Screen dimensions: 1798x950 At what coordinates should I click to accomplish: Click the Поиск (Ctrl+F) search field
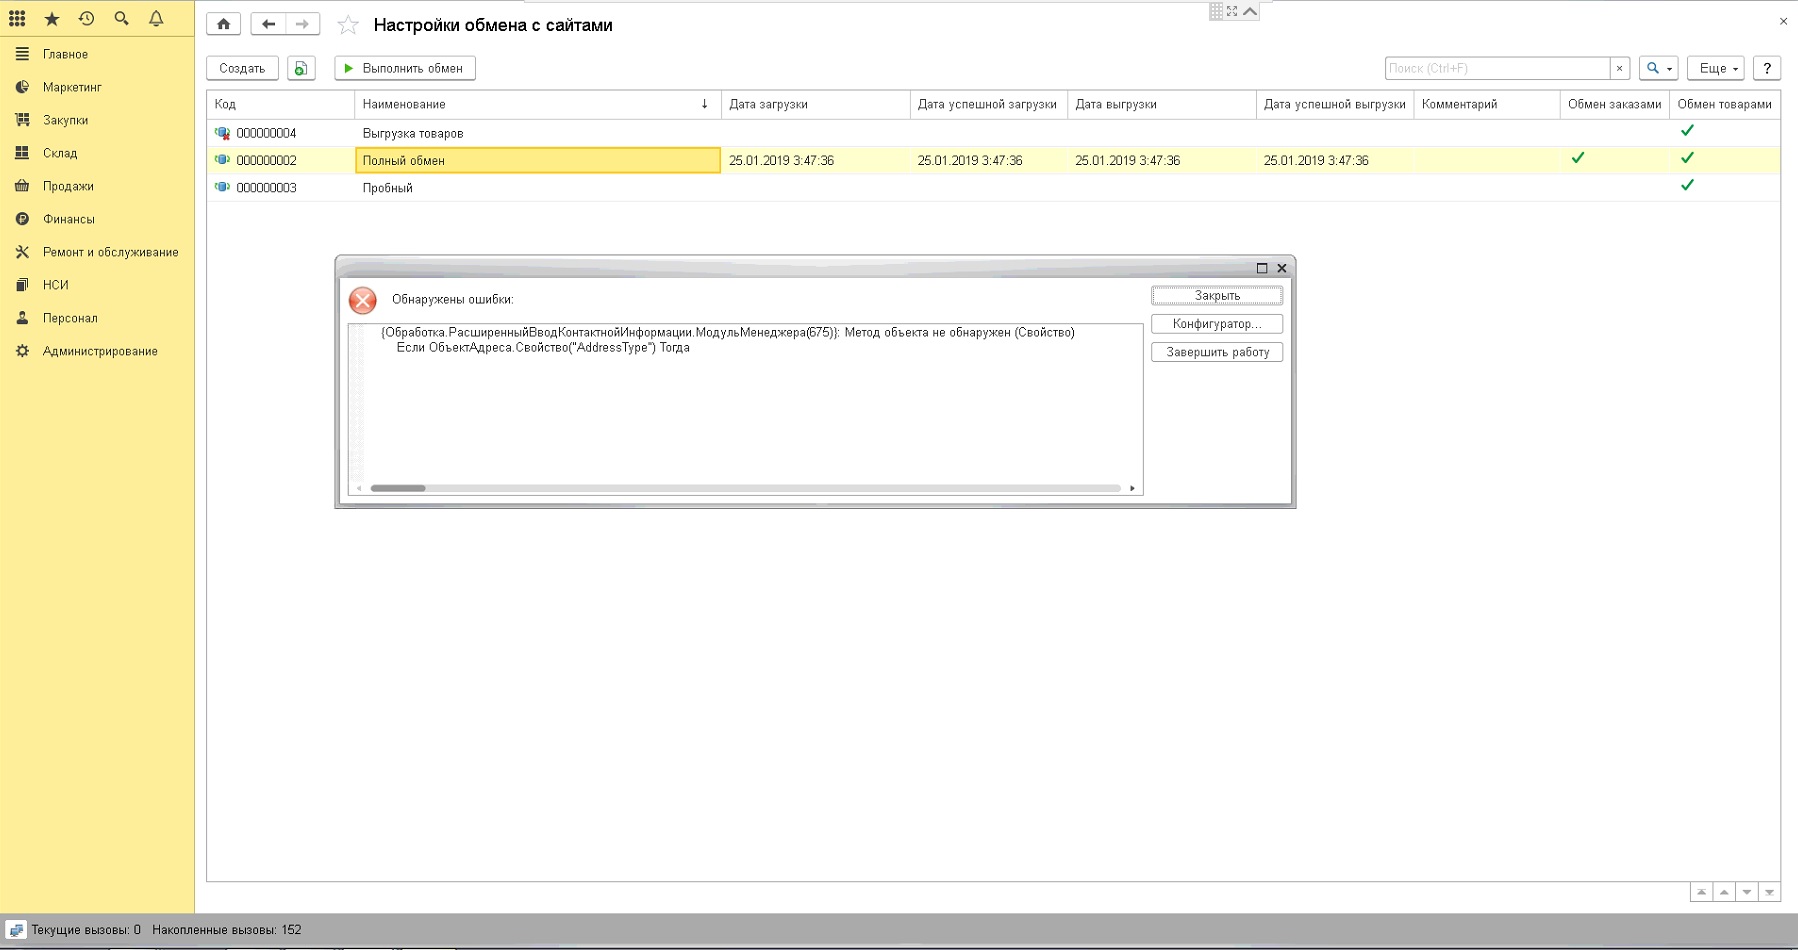pos(1496,68)
